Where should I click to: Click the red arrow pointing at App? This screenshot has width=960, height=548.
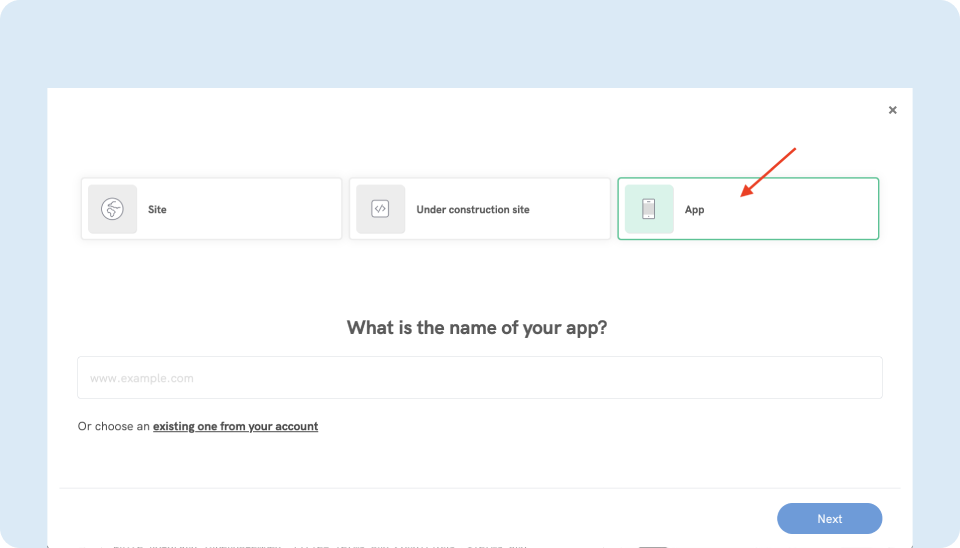click(x=767, y=172)
